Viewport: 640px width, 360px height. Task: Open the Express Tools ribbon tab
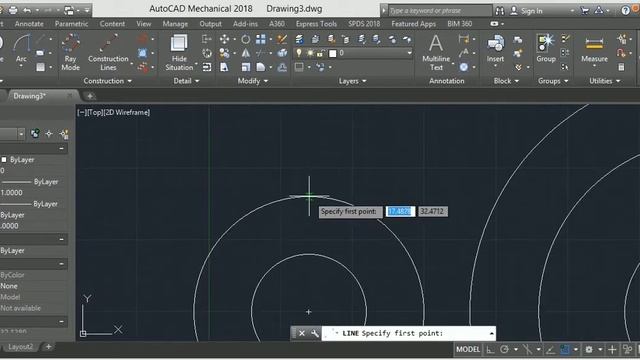point(316,24)
